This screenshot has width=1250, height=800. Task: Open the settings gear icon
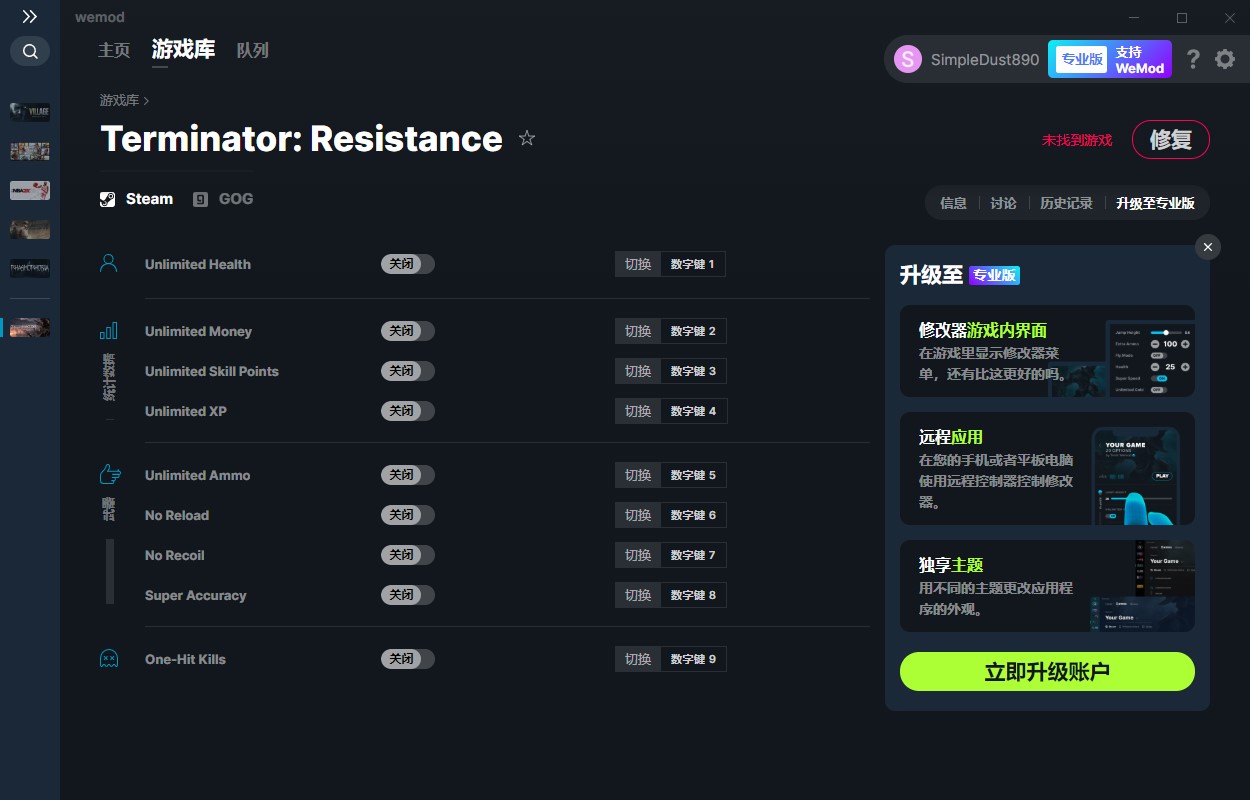(1225, 59)
